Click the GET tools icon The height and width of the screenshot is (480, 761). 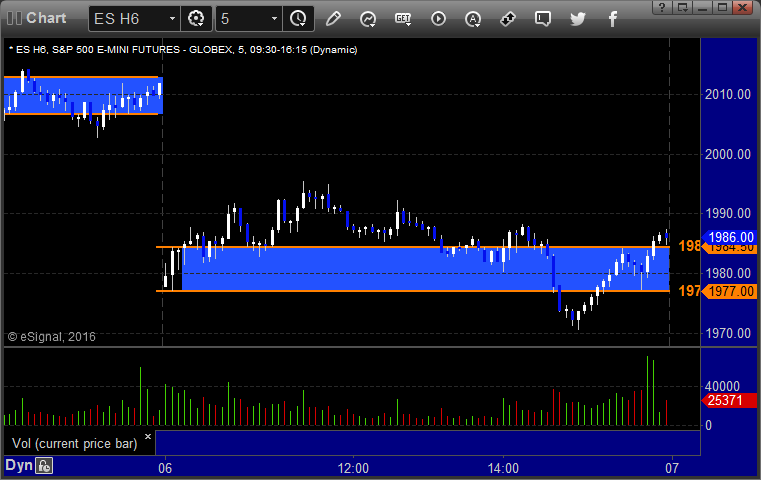403,19
